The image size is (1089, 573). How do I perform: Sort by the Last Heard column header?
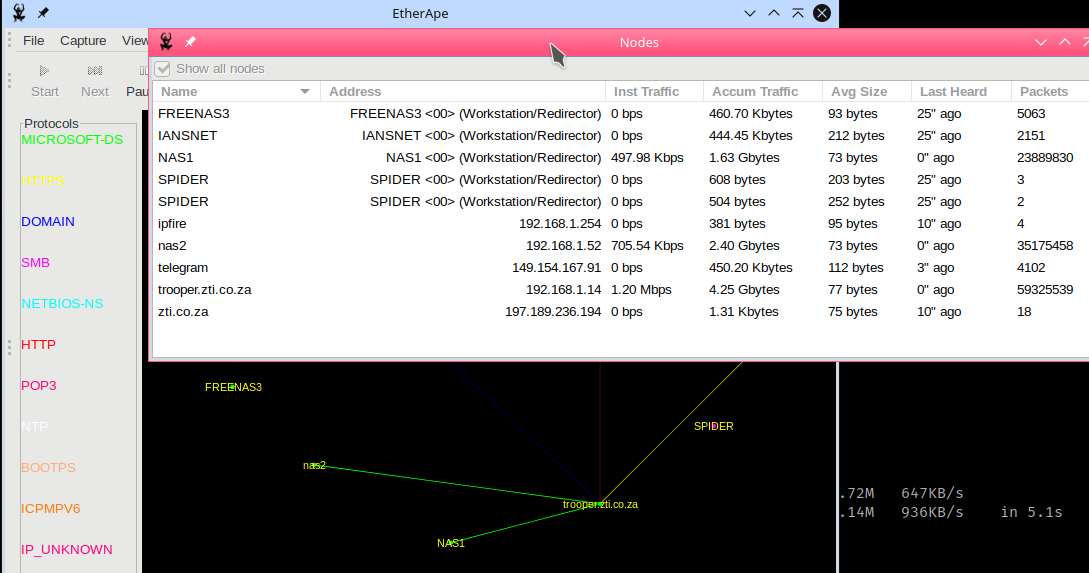(953, 92)
